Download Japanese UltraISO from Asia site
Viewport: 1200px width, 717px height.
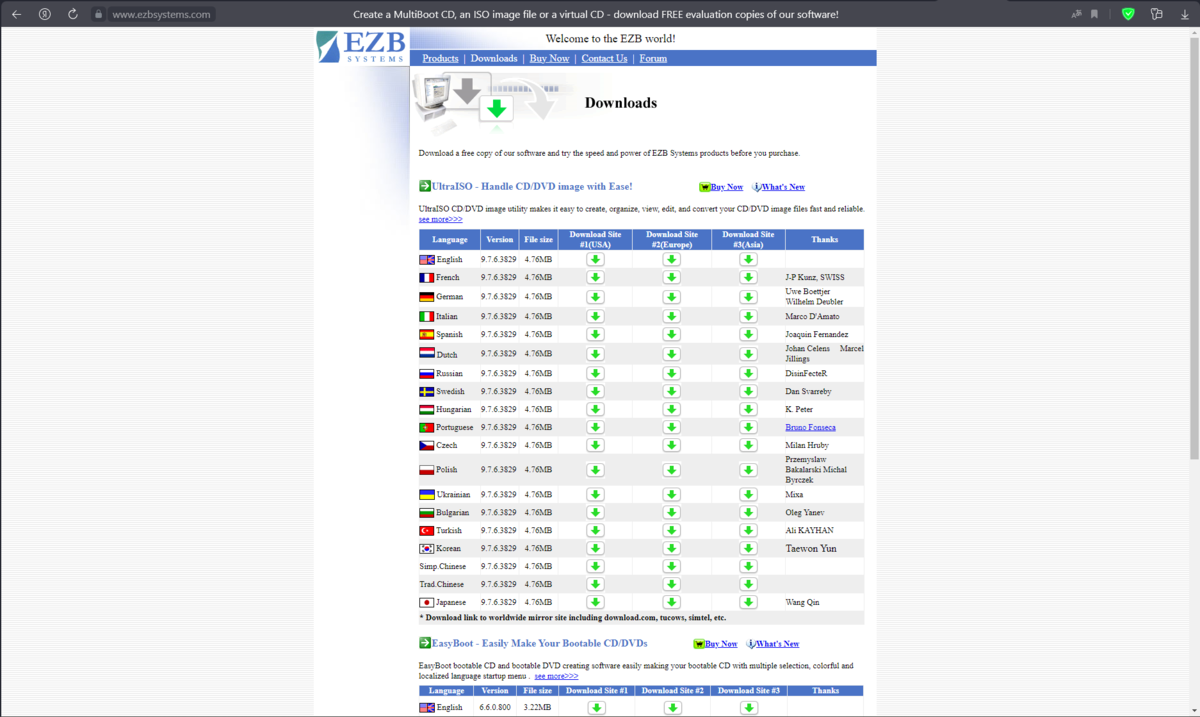(748, 602)
